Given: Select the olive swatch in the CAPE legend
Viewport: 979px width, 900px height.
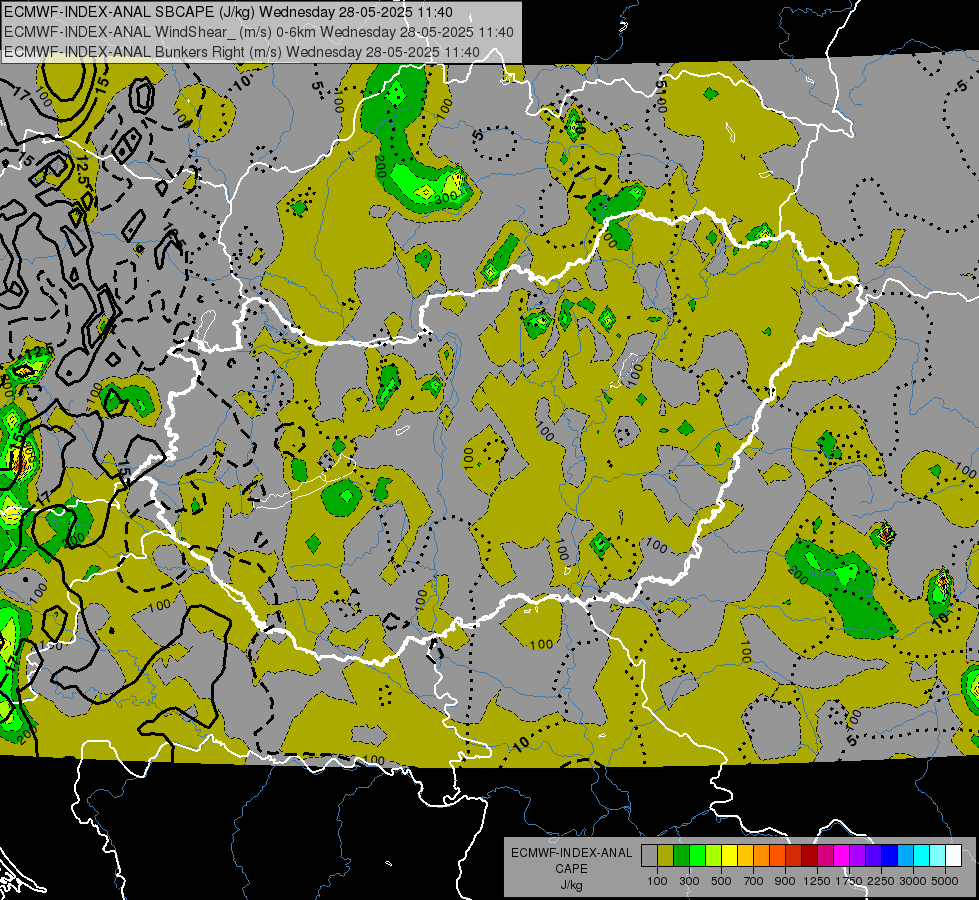Looking at the screenshot, I should pos(666,855).
